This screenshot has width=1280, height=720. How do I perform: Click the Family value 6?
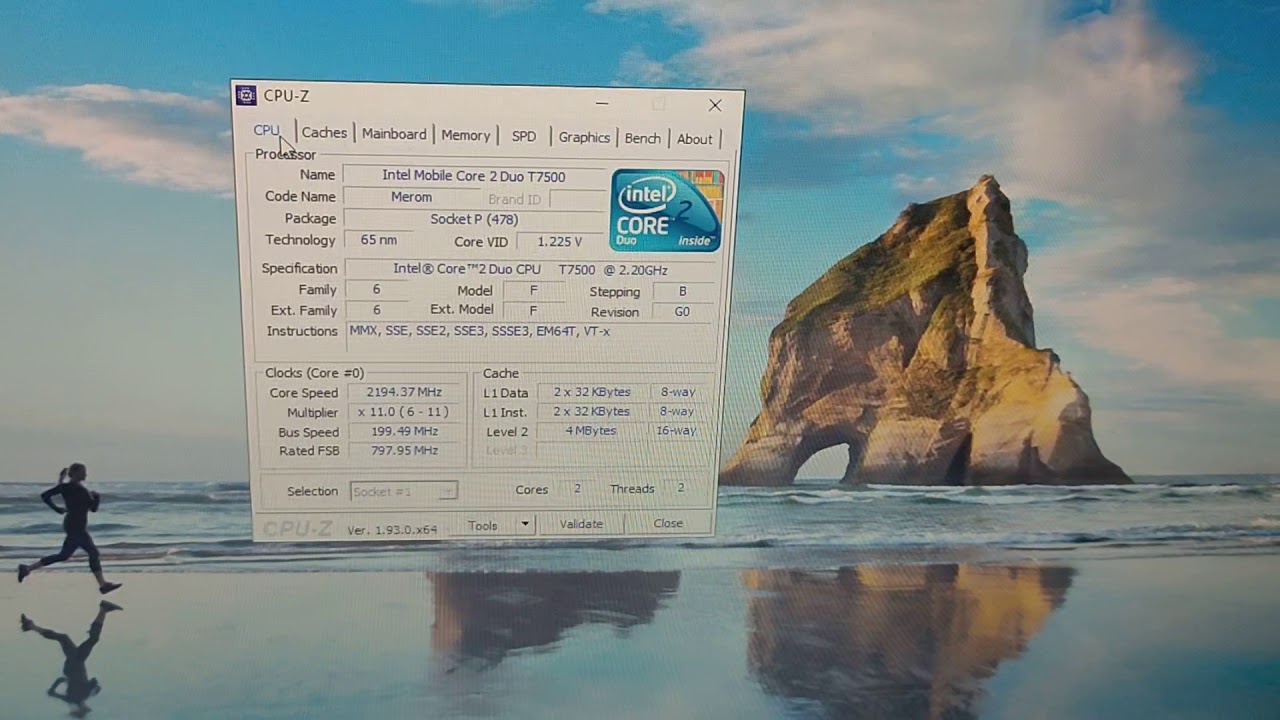pos(377,289)
